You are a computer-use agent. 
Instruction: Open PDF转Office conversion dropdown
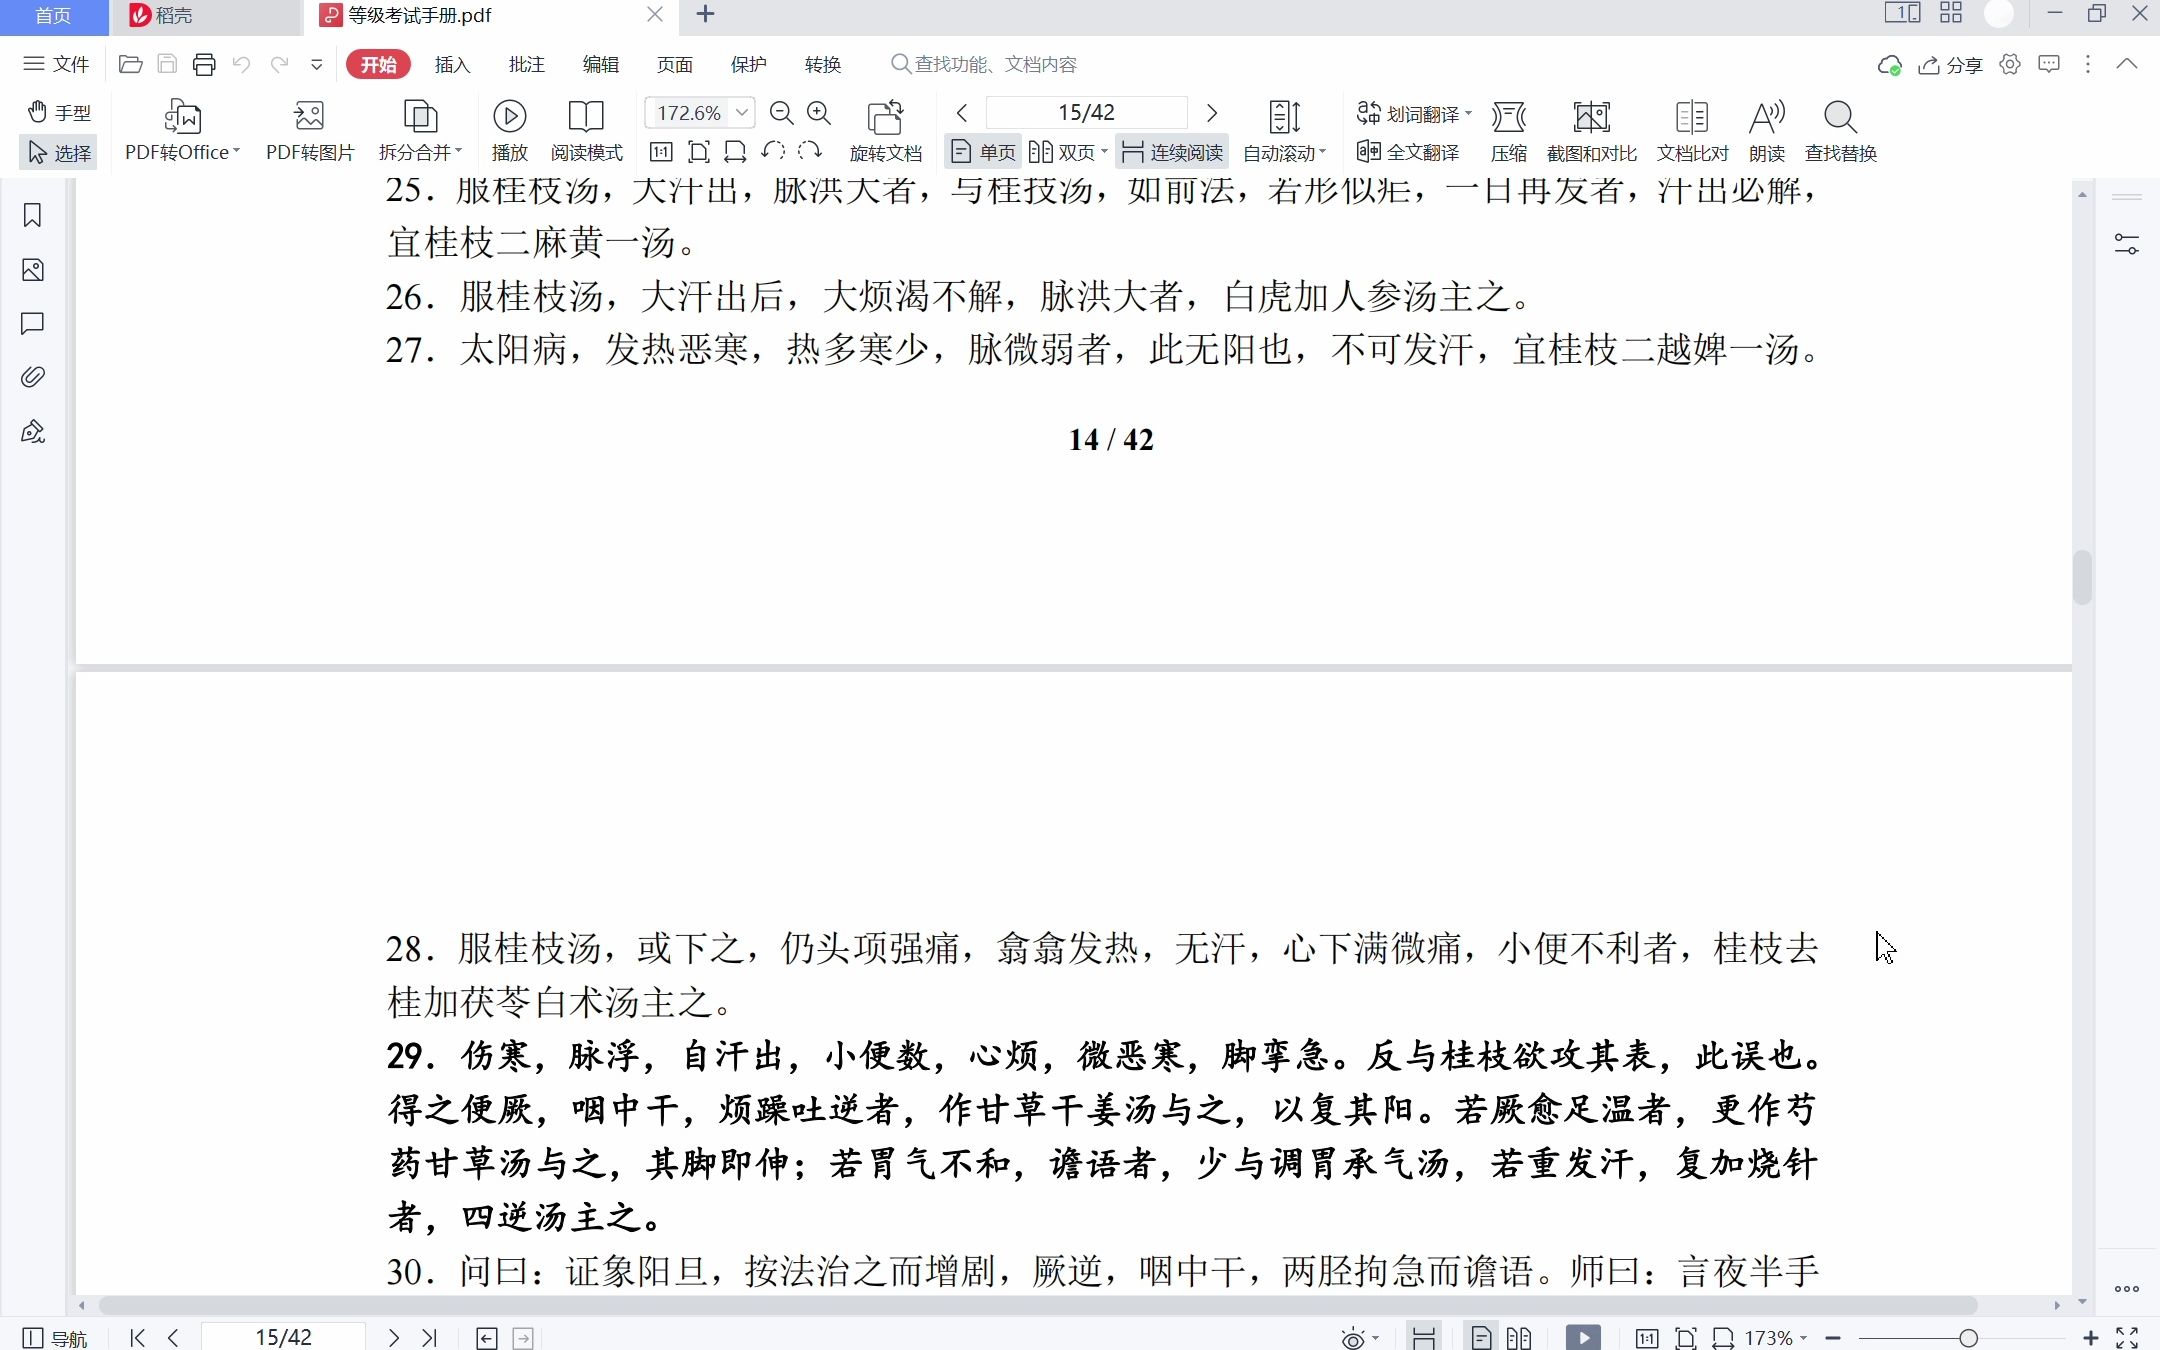[x=182, y=131]
